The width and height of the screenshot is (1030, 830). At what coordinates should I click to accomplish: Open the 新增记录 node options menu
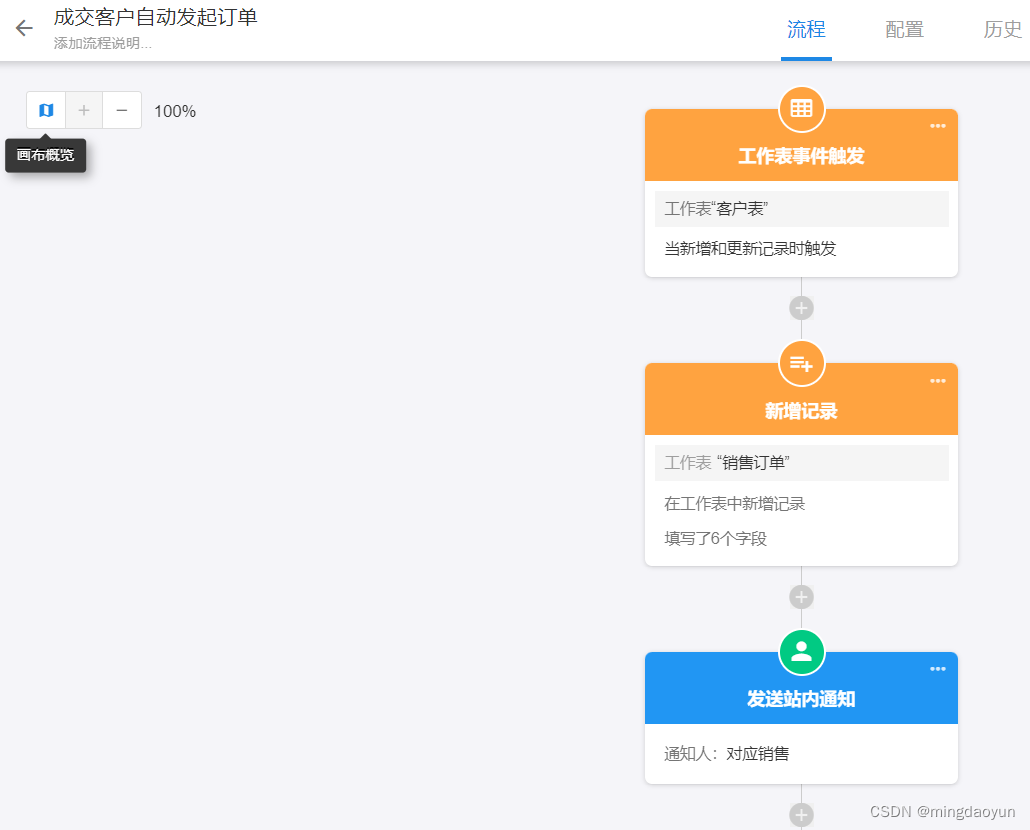(x=937, y=380)
